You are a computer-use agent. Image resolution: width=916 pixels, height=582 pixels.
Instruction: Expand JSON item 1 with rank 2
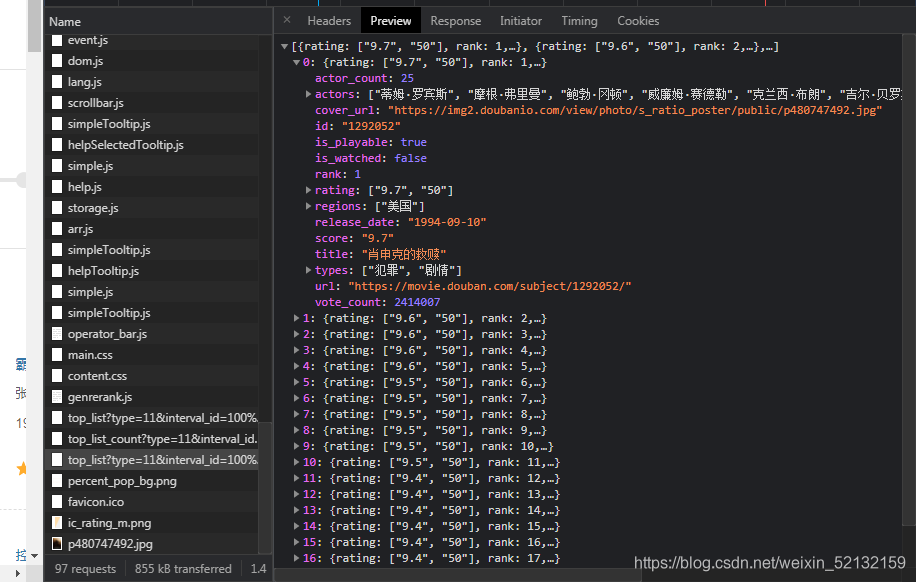(x=296, y=318)
